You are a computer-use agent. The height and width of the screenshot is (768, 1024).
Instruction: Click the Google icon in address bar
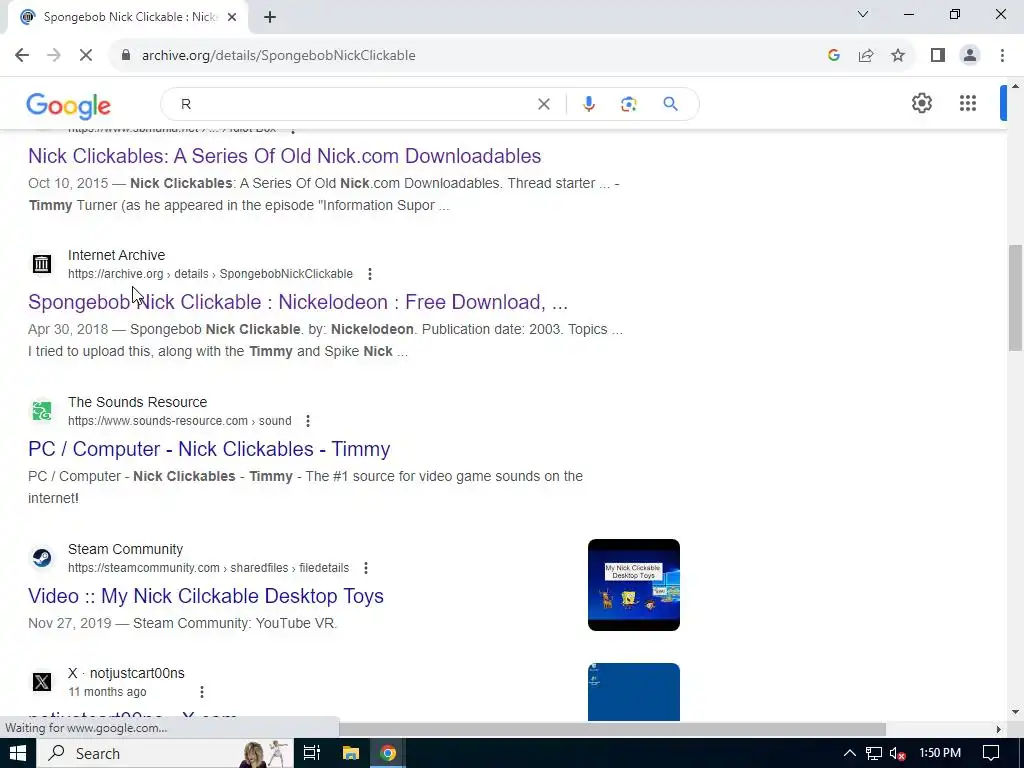tap(833, 56)
